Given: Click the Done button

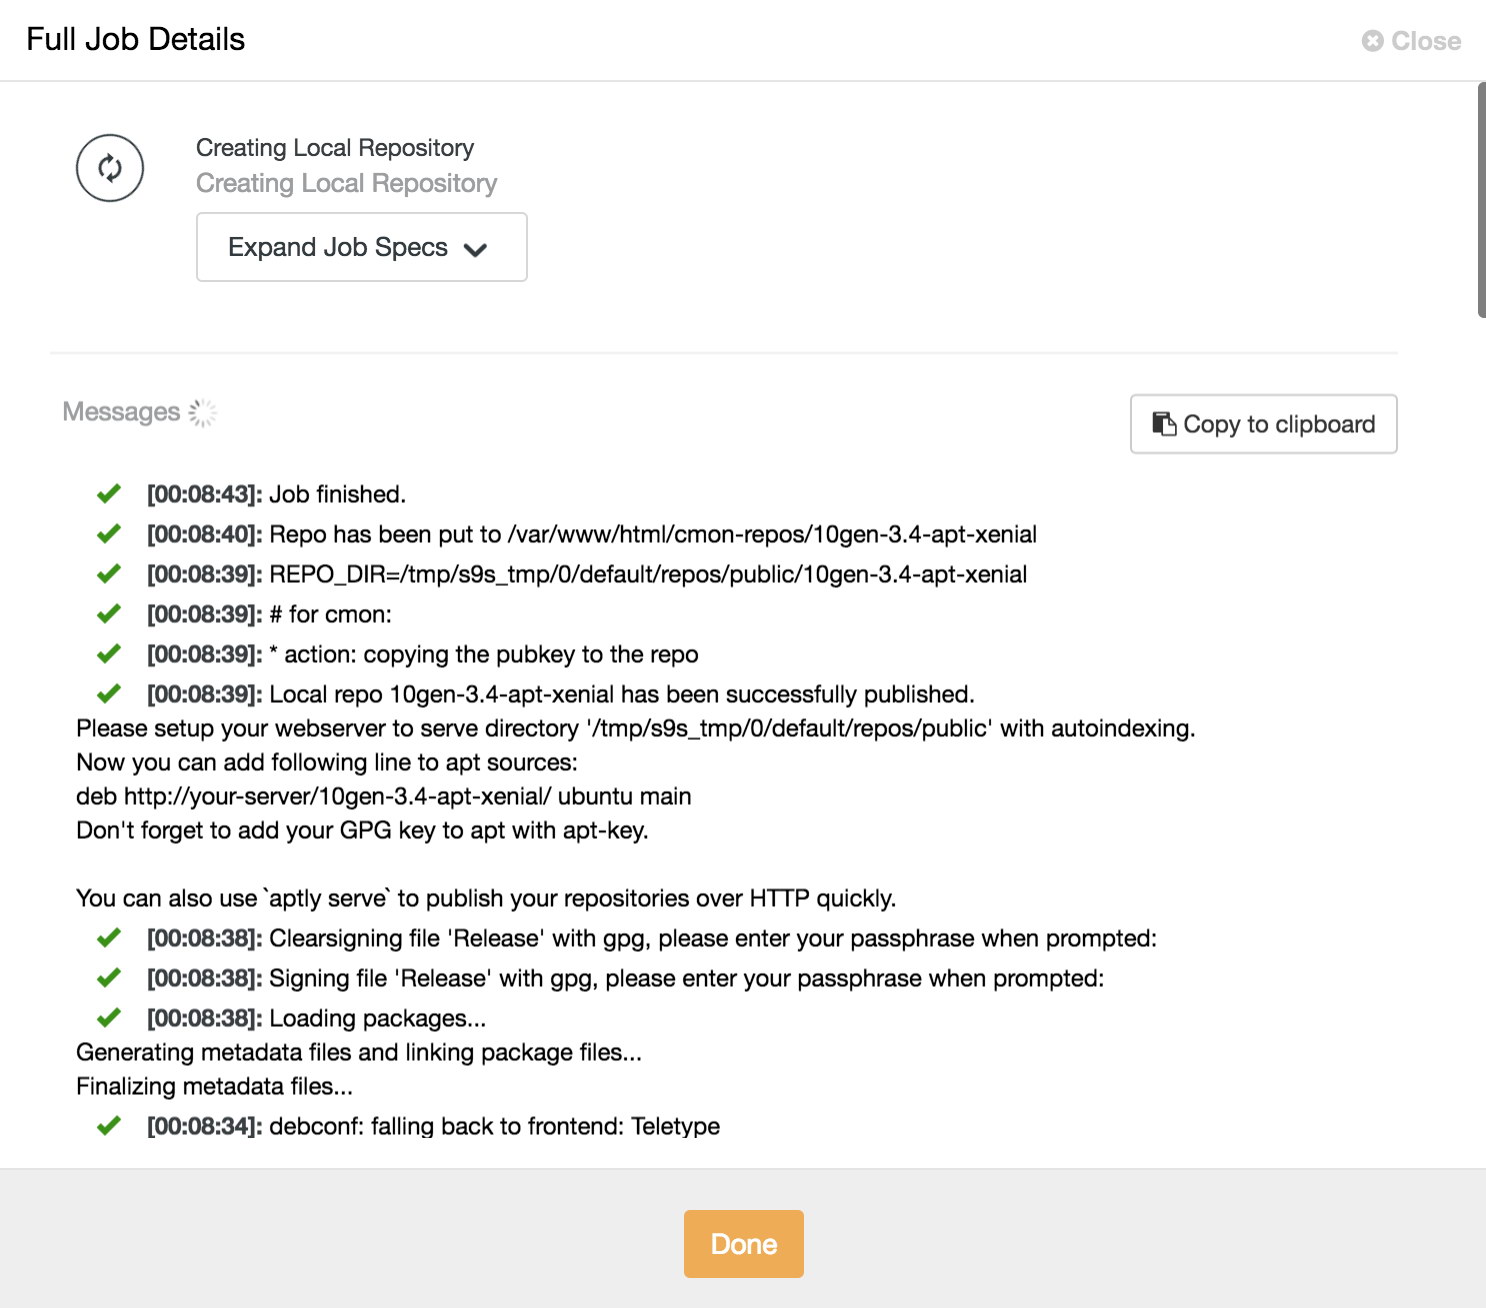Looking at the screenshot, I should [x=744, y=1244].
